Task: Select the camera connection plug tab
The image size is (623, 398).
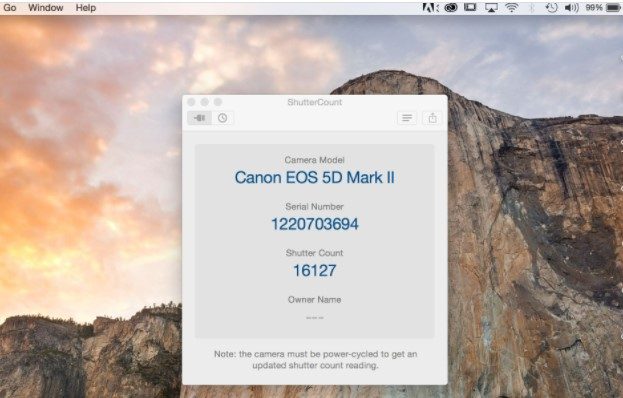Action: point(199,118)
